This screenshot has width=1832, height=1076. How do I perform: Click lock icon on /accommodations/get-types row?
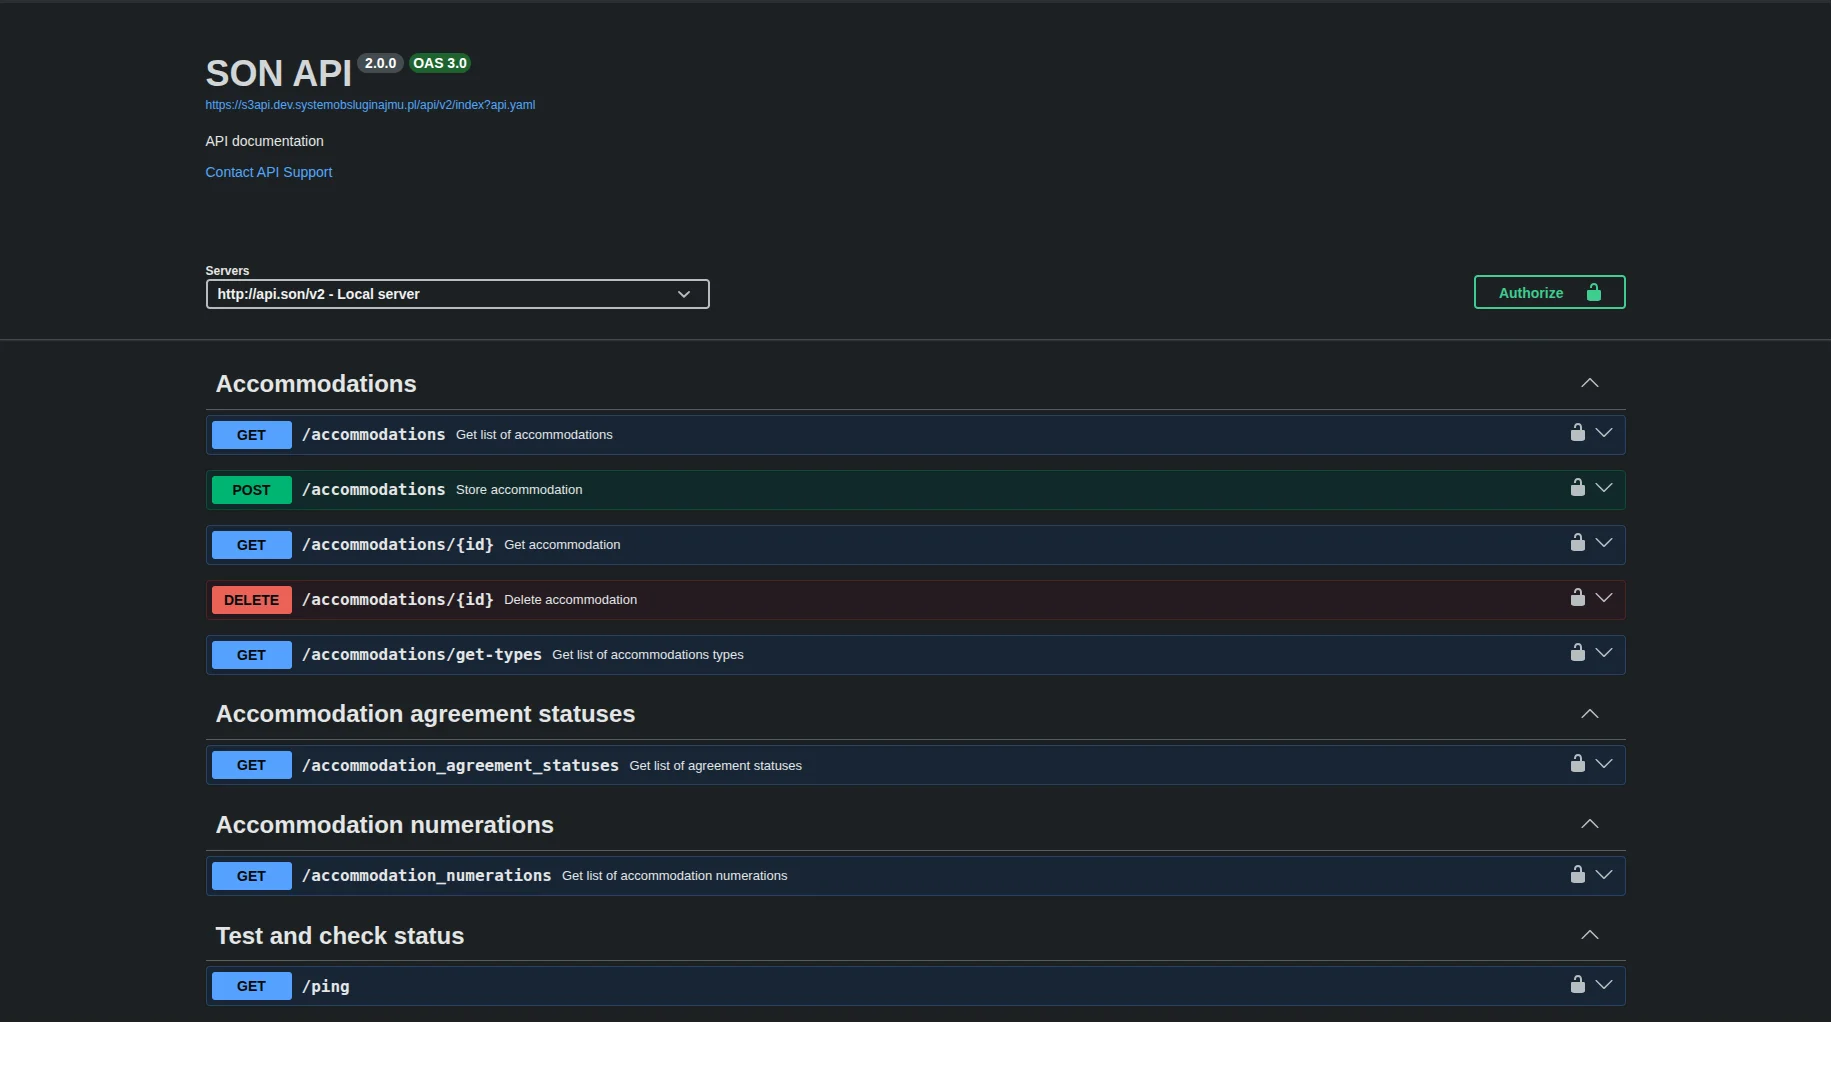pyautogui.click(x=1577, y=653)
